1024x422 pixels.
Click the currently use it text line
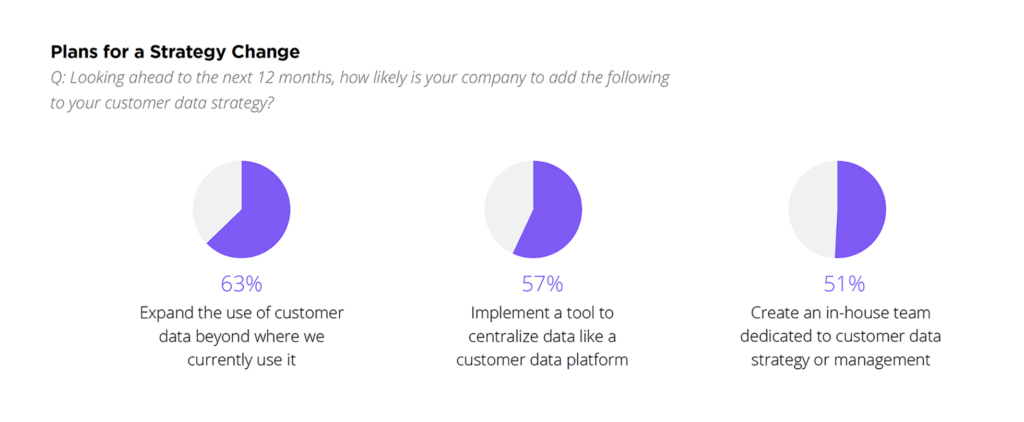[x=242, y=360]
